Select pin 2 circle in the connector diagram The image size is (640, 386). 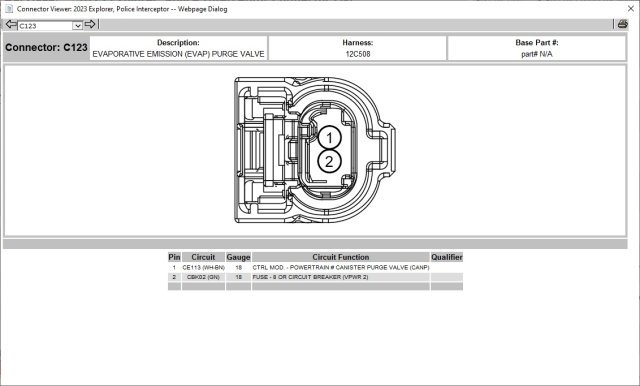click(329, 162)
